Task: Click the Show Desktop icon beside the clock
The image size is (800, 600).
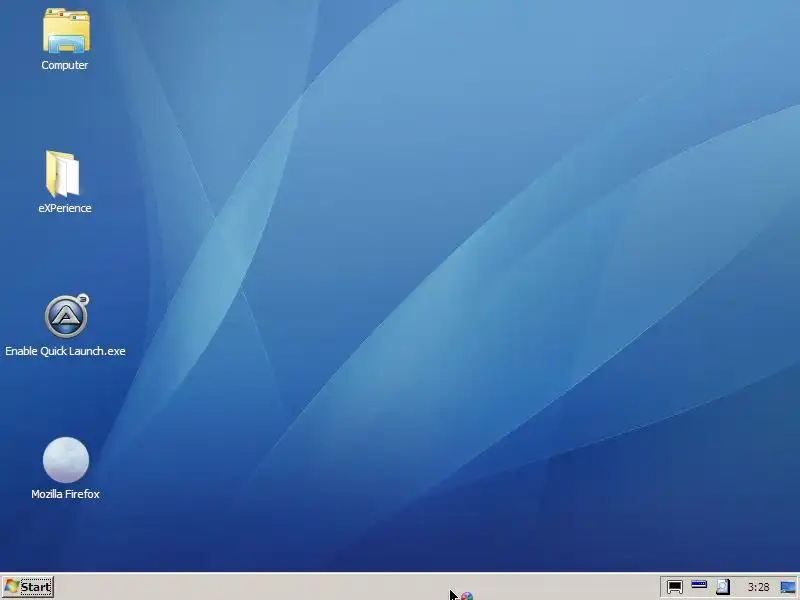Action: tap(788, 587)
